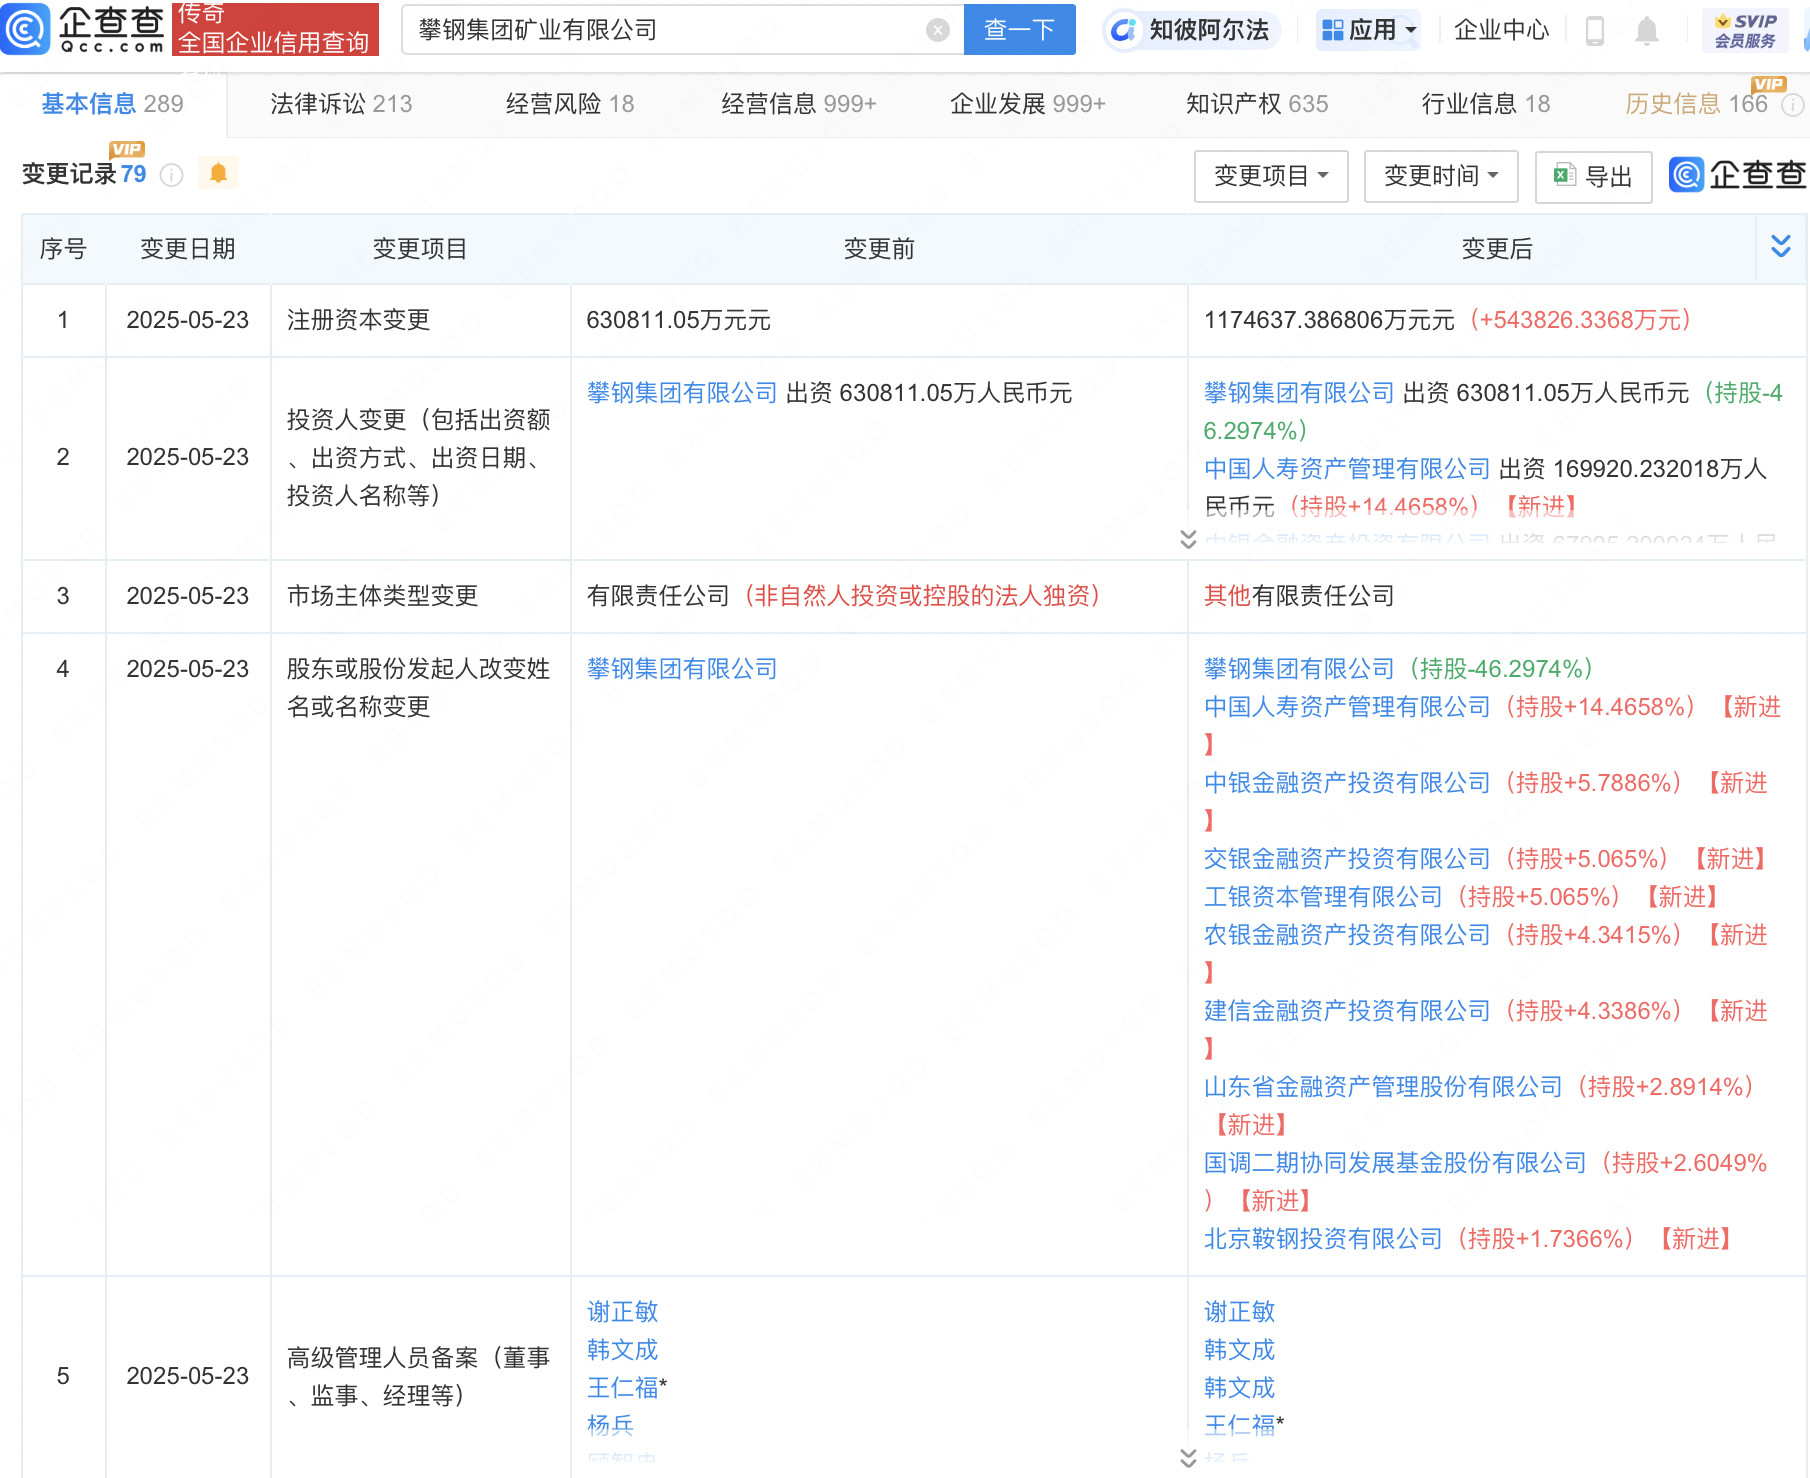Open notifications bell in the header
The height and width of the screenshot is (1478, 1810).
(1646, 31)
